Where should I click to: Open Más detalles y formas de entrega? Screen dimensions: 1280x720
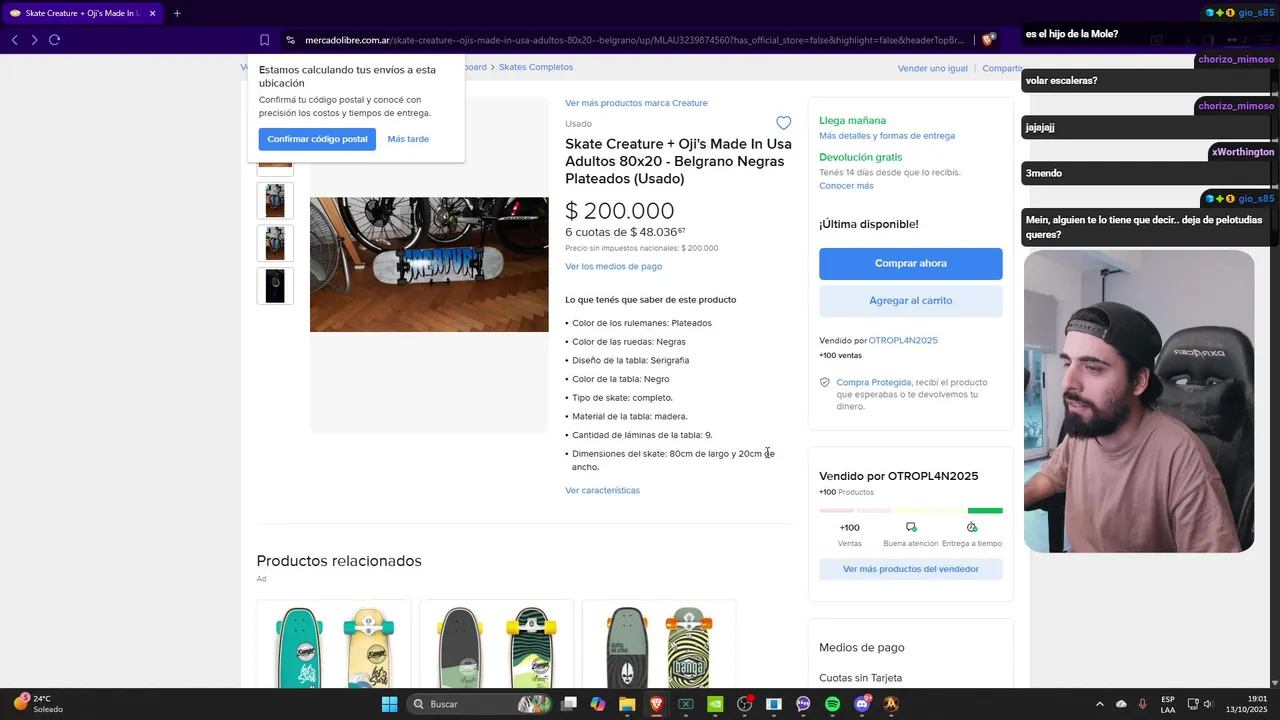pyautogui.click(x=887, y=136)
